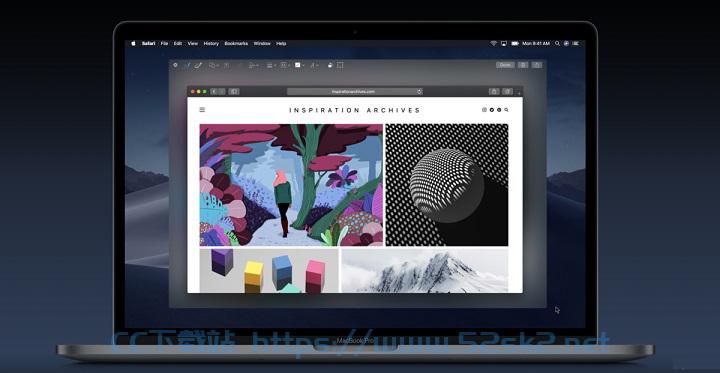Toggle the Safari sidebar button
The height and width of the screenshot is (373, 720).
234,91
